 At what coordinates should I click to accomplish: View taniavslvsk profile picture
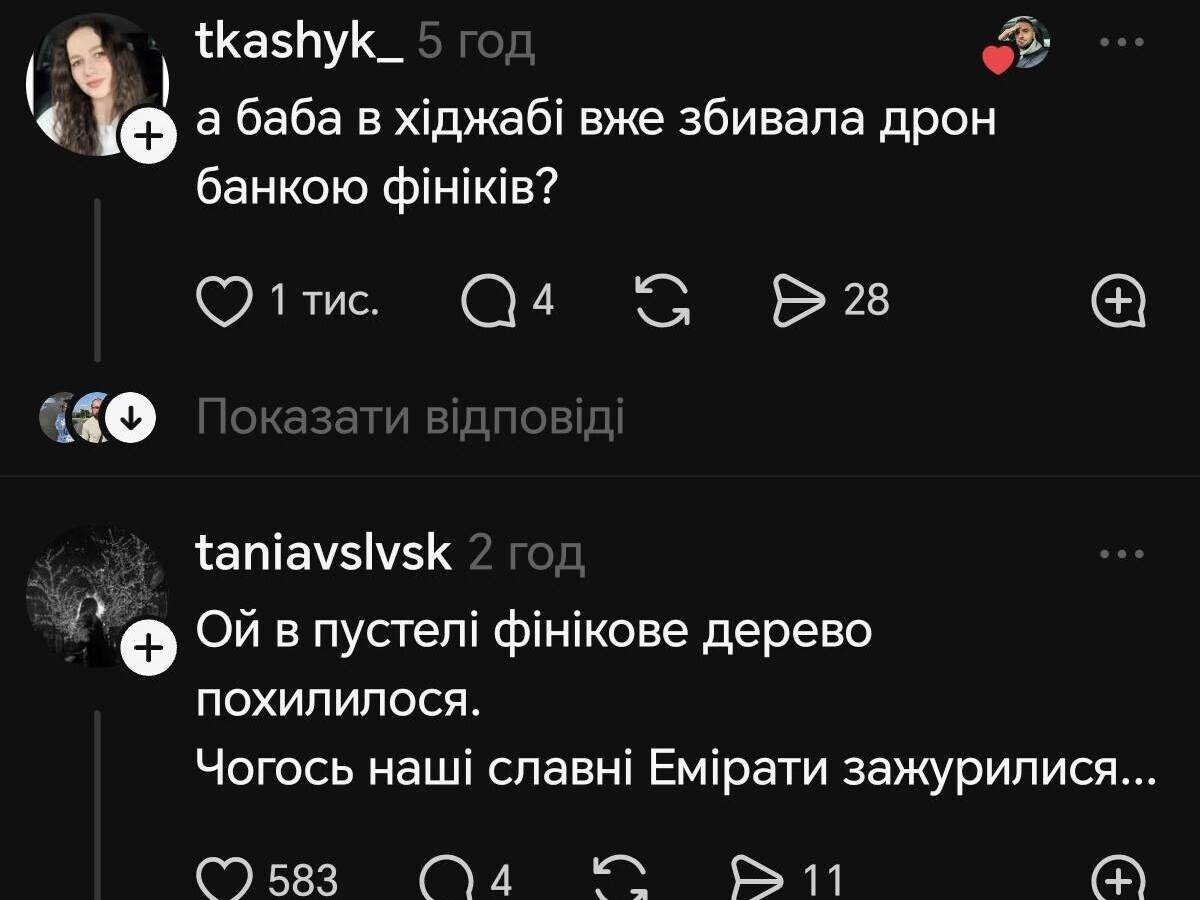tap(96, 596)
